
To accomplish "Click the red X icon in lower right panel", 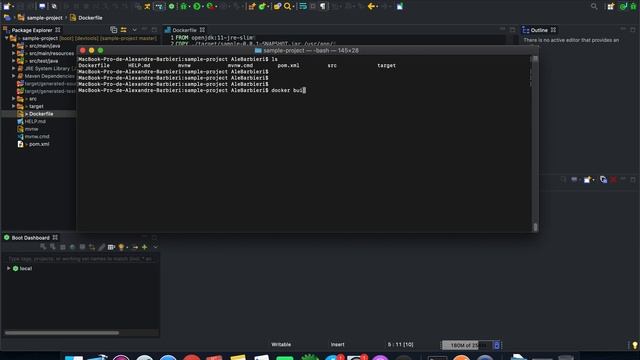I will click(613, 180).
